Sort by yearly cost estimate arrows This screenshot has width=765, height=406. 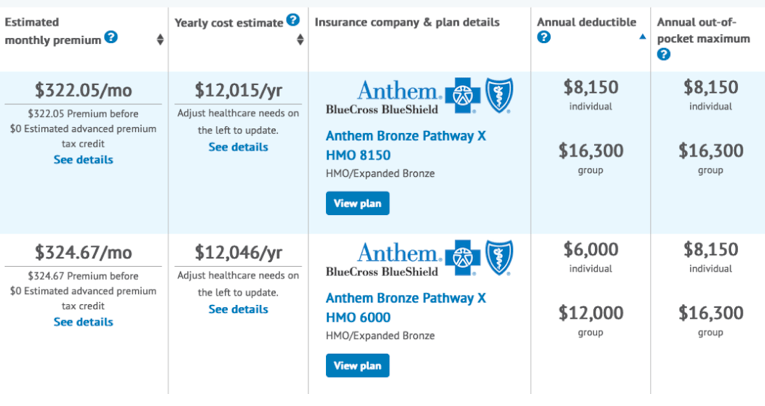pyautogui.click(x=300, y=40)
